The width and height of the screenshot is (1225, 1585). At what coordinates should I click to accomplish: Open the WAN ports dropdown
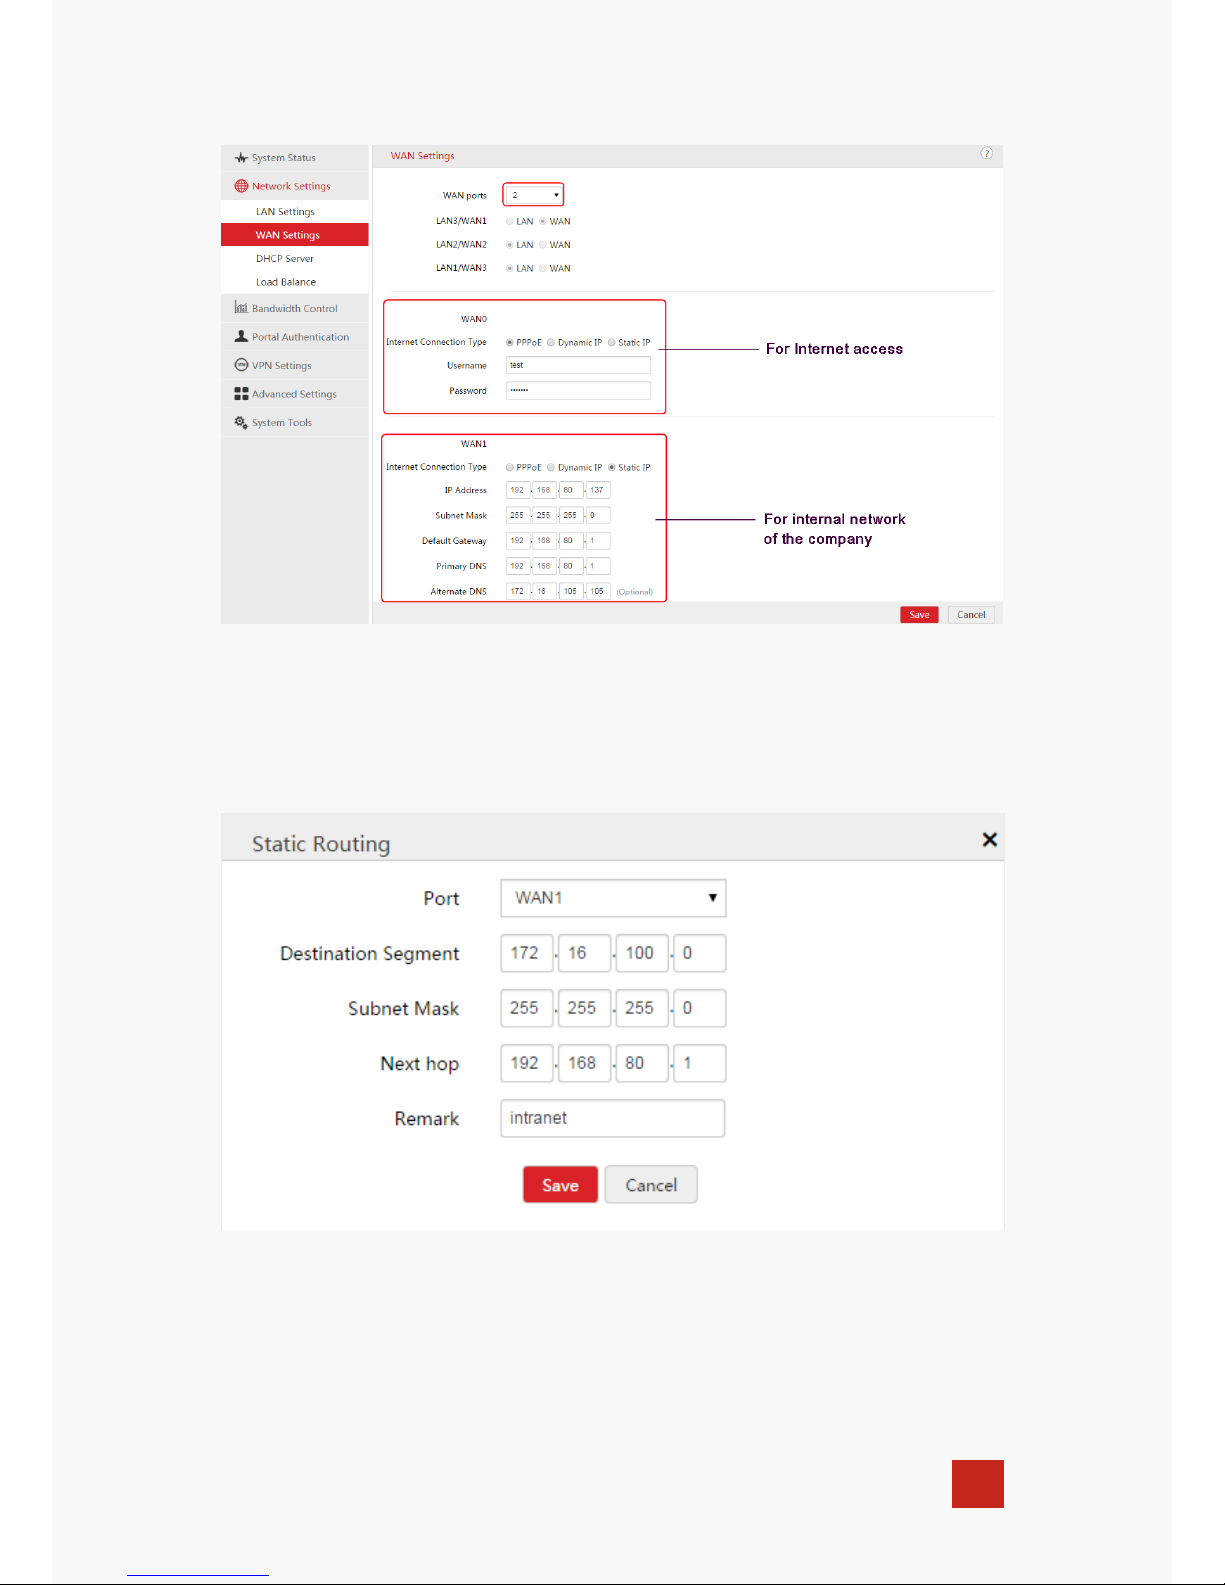click(533, 195)
